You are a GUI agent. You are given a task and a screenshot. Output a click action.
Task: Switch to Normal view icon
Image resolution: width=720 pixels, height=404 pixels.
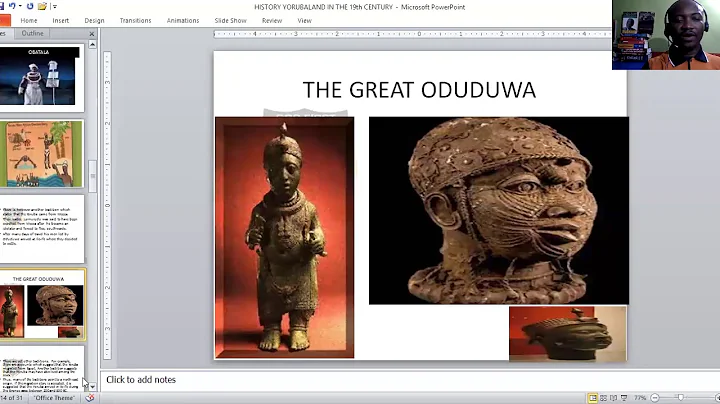click(x=593, y=398)
